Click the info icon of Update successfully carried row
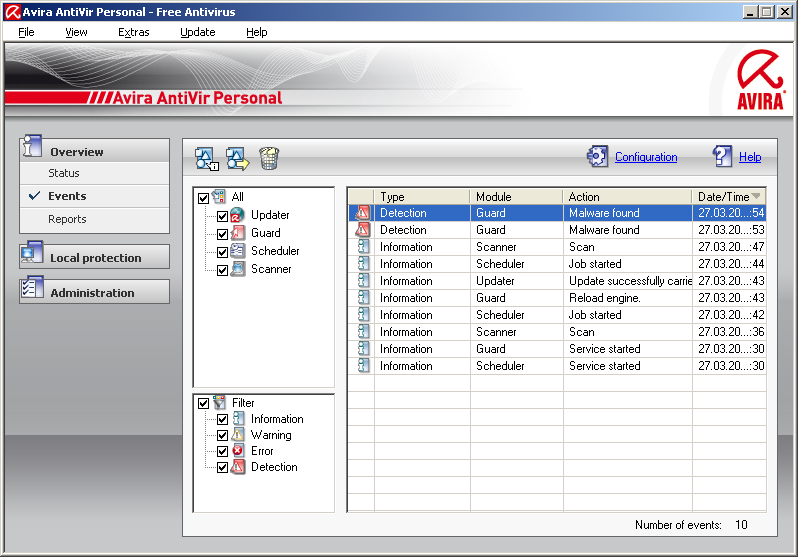 point(363,281)
